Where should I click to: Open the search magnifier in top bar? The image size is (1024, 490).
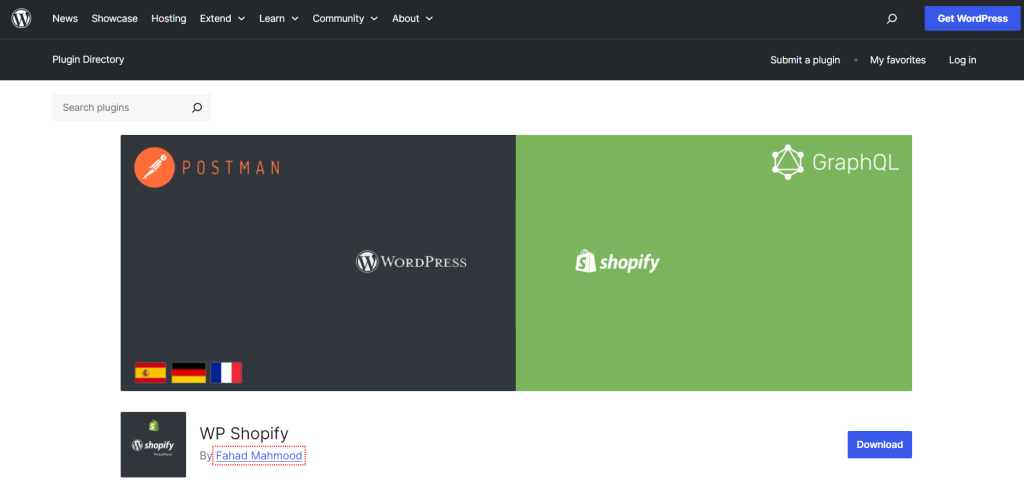(x=892, y=19)
